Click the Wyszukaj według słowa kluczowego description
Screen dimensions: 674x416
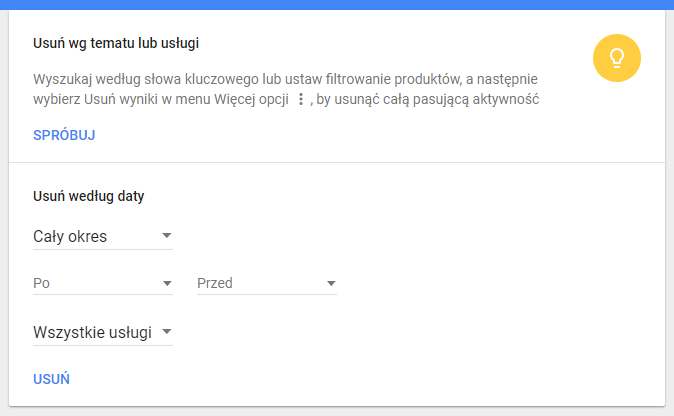tap(286, 89)
